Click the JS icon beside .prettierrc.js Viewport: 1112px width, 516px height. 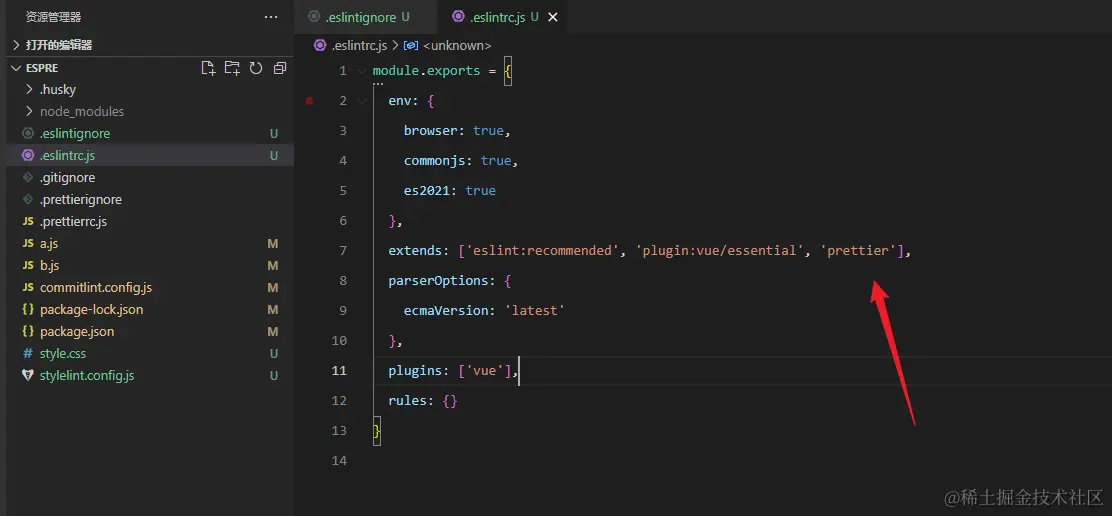pyautogui.click(x=28, y=221)
